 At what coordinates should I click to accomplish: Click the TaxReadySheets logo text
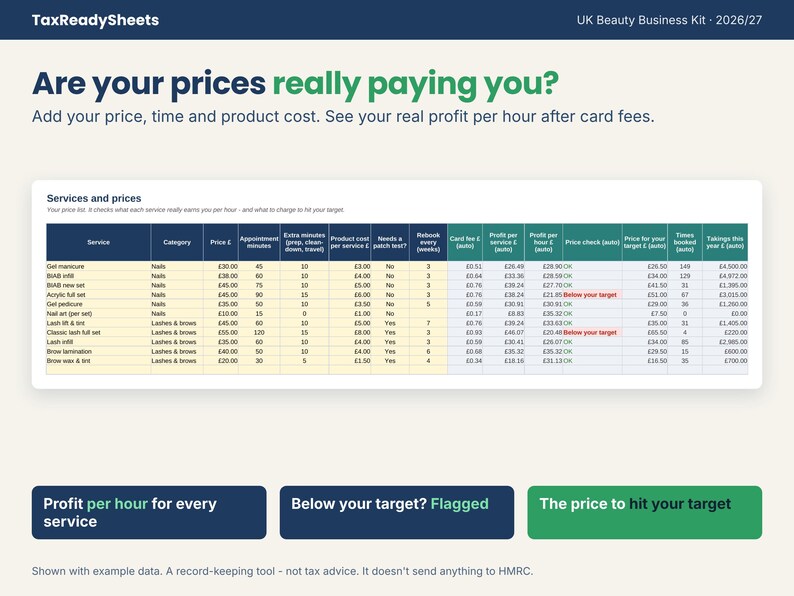pyautogui.click(x=95, y=20)
